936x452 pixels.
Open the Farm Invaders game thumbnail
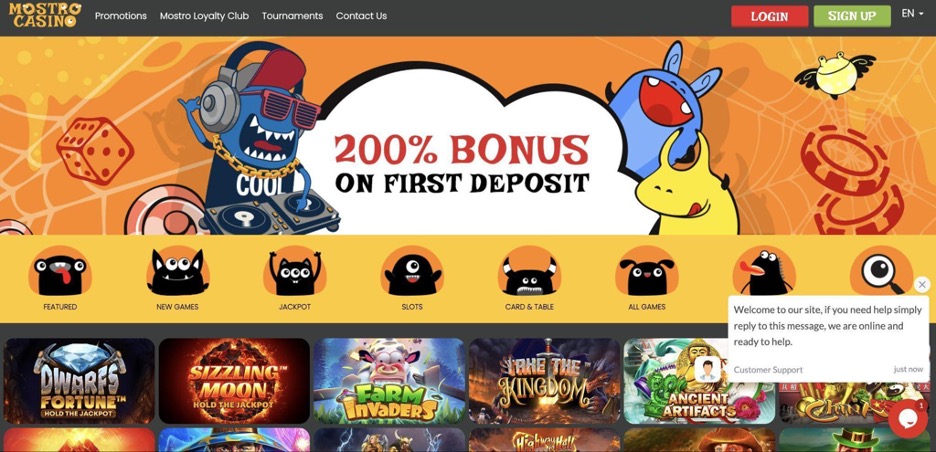point(389,381)
